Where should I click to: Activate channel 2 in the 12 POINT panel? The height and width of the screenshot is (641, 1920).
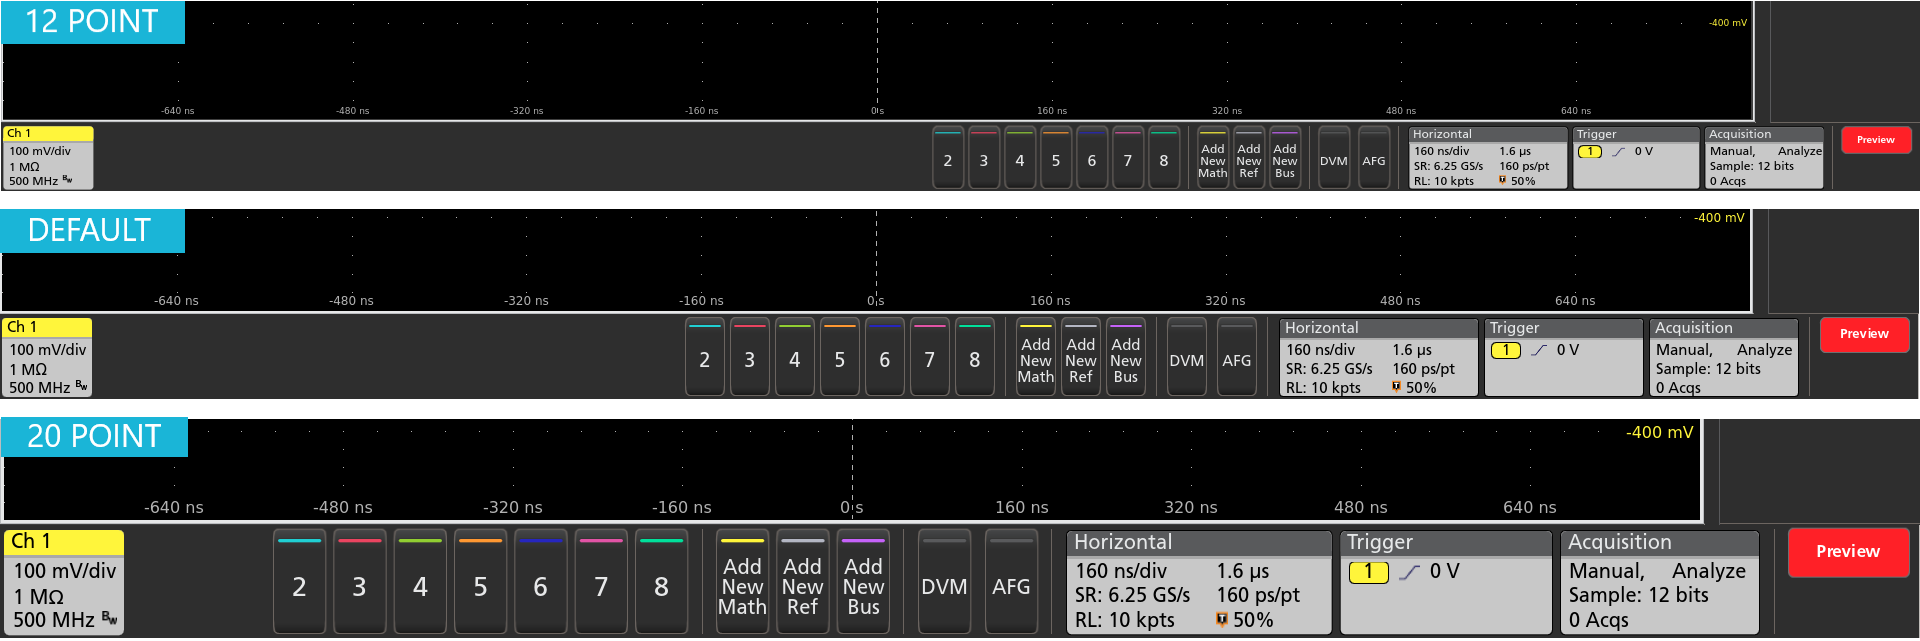click(948, 158)
